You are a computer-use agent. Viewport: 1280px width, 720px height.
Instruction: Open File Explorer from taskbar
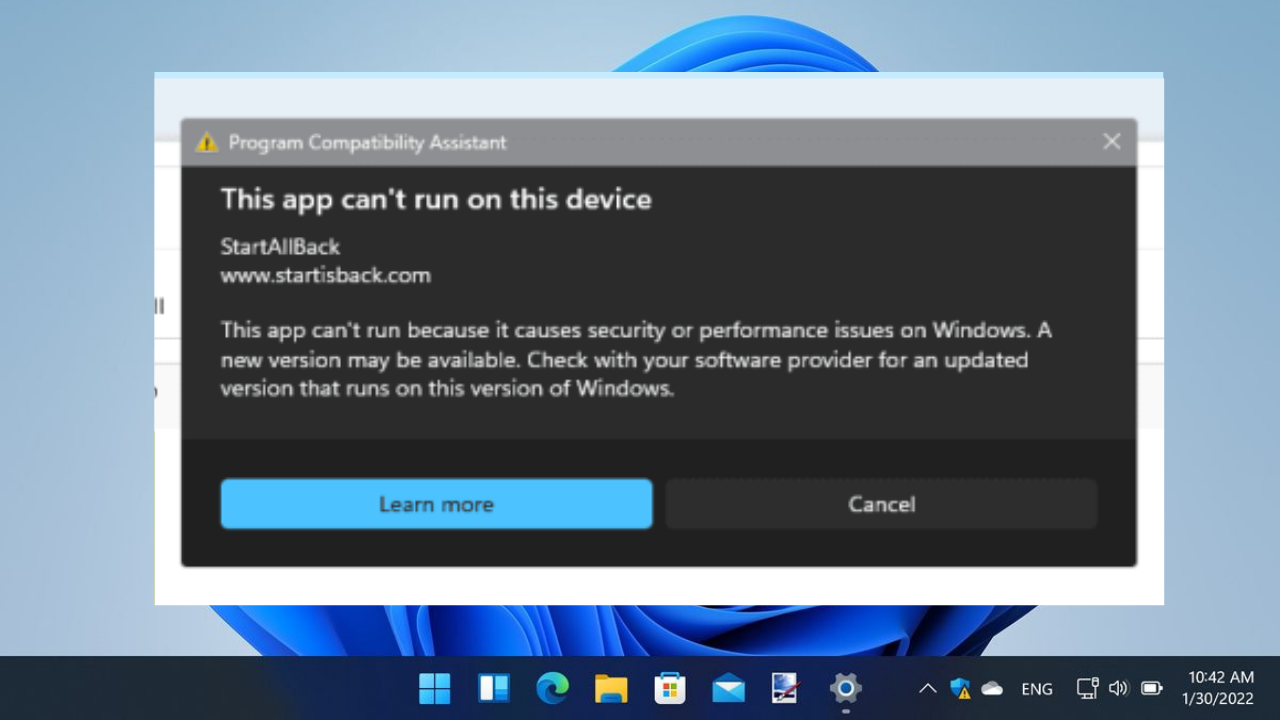point(610,688)
